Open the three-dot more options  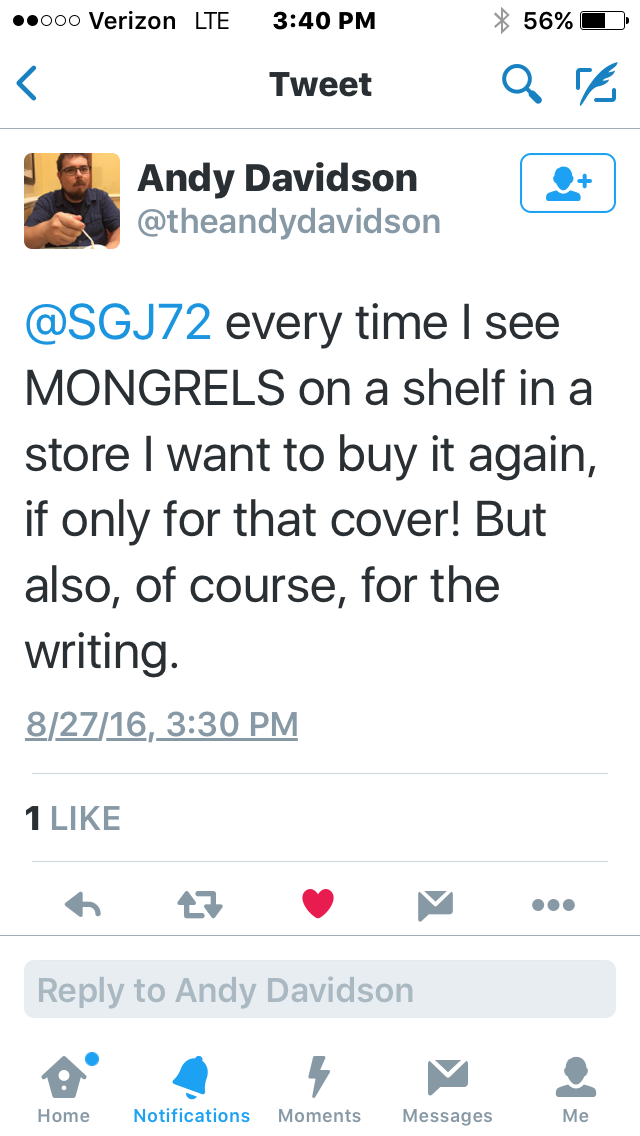[553, 905]
